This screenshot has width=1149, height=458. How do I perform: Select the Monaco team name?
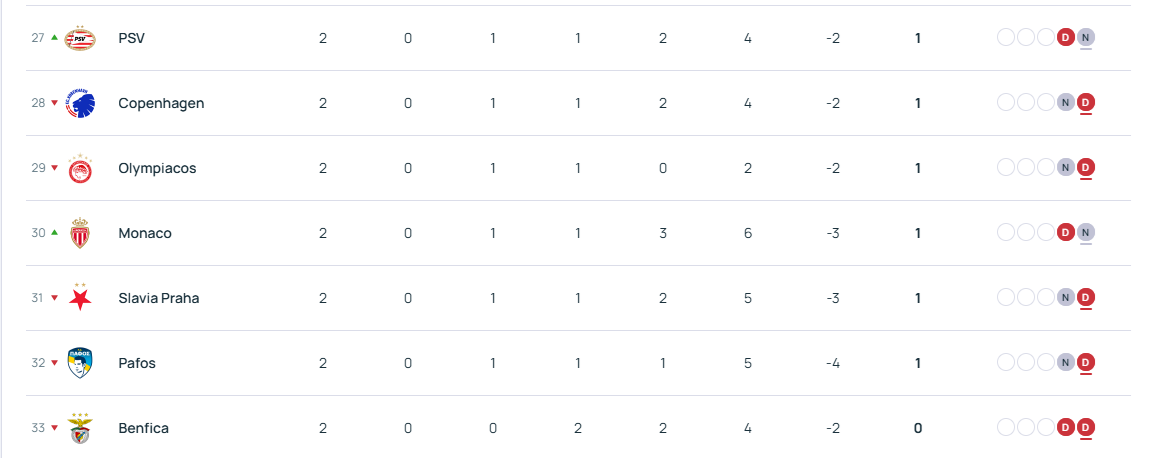(145, 233)
